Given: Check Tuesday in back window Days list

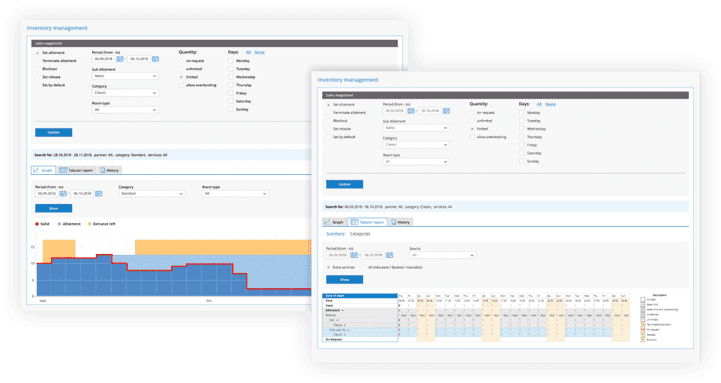Looking at the screenshot, I should (x=231, y=69).
